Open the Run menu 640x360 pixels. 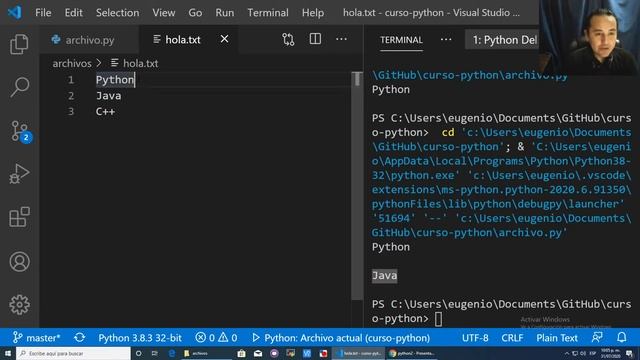tap(225, 13)
